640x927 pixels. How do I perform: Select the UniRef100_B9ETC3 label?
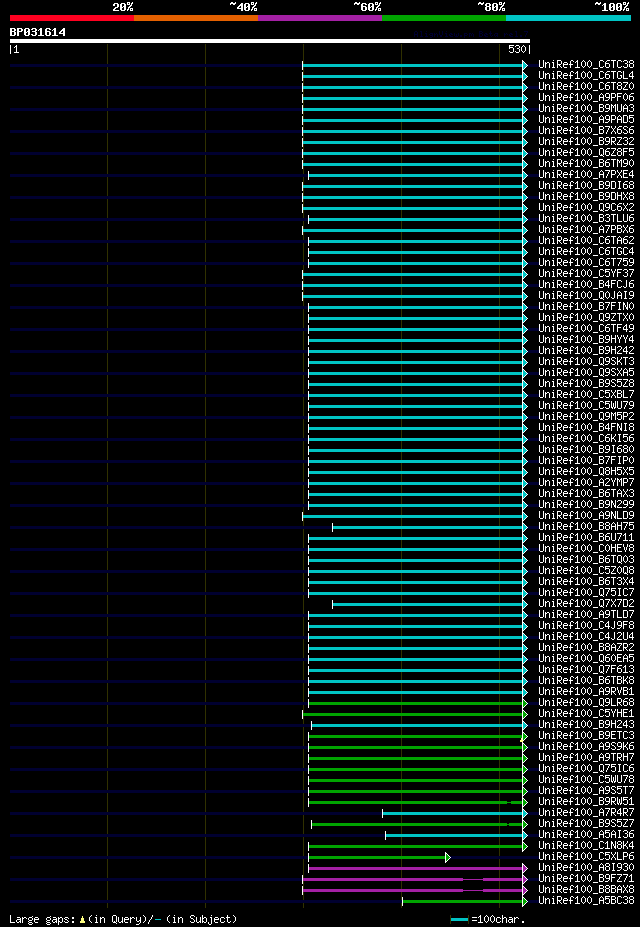pyautogui.click(x=586, y=736)
